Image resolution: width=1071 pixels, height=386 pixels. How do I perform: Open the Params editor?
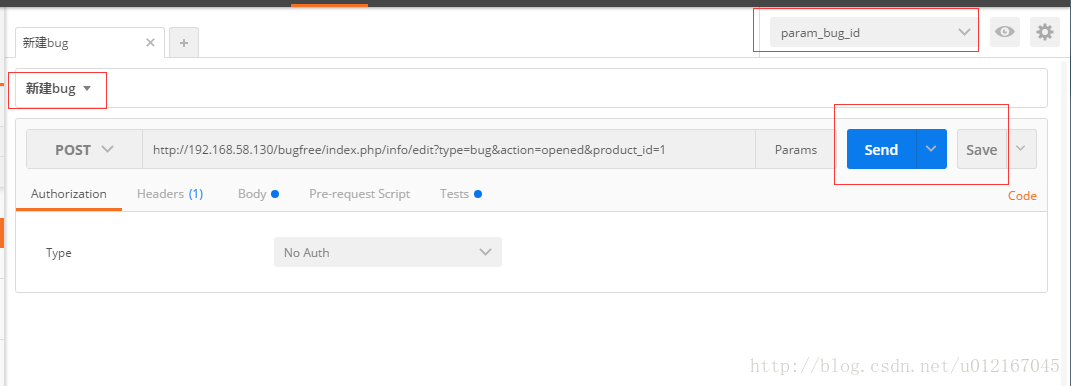point(796,150)
